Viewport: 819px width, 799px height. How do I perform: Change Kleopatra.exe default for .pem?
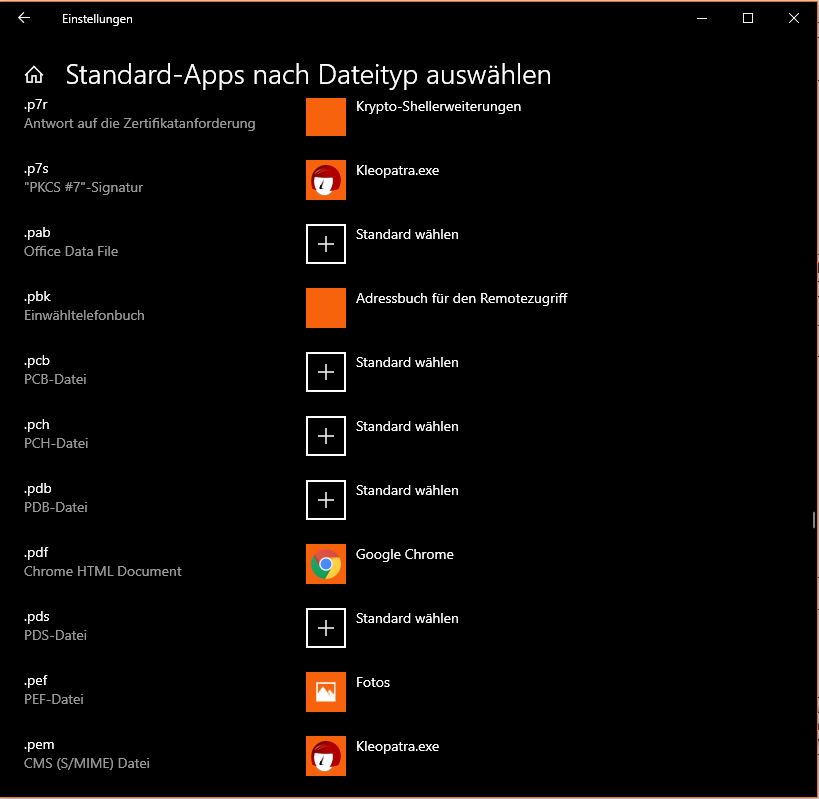[x=397, y=746]
